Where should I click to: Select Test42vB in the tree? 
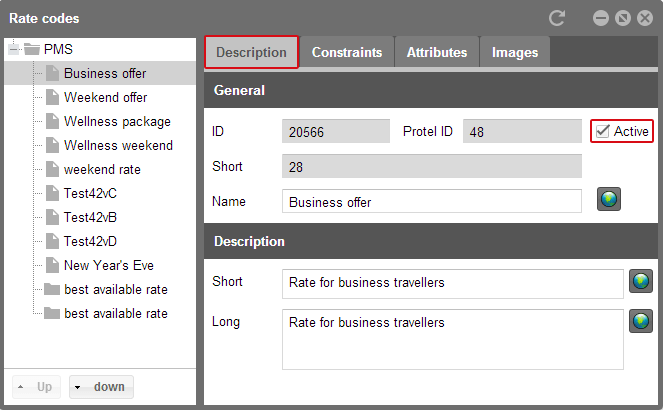coord(90,217)
